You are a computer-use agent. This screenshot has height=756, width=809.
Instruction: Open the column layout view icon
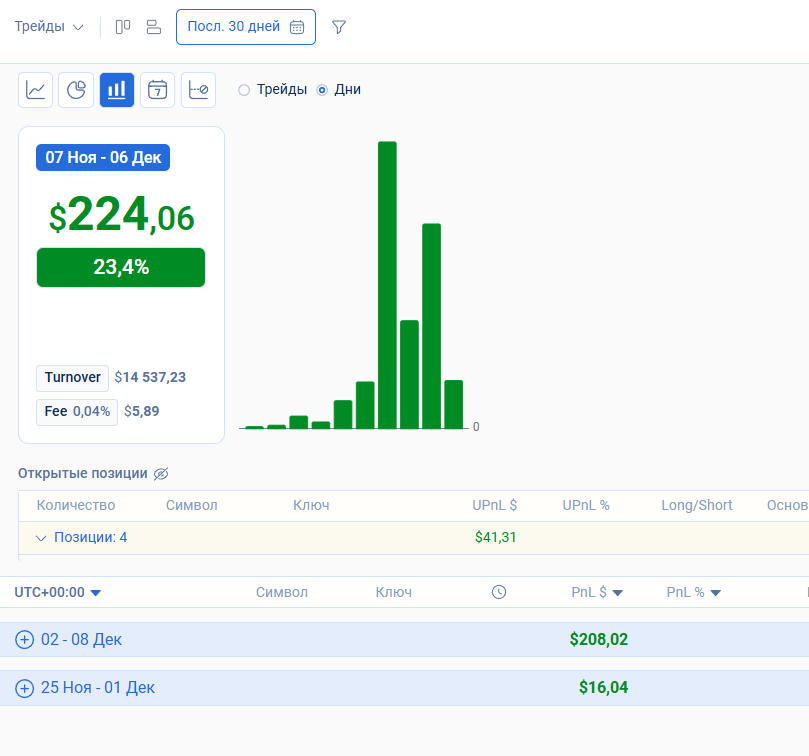(123, 27)
